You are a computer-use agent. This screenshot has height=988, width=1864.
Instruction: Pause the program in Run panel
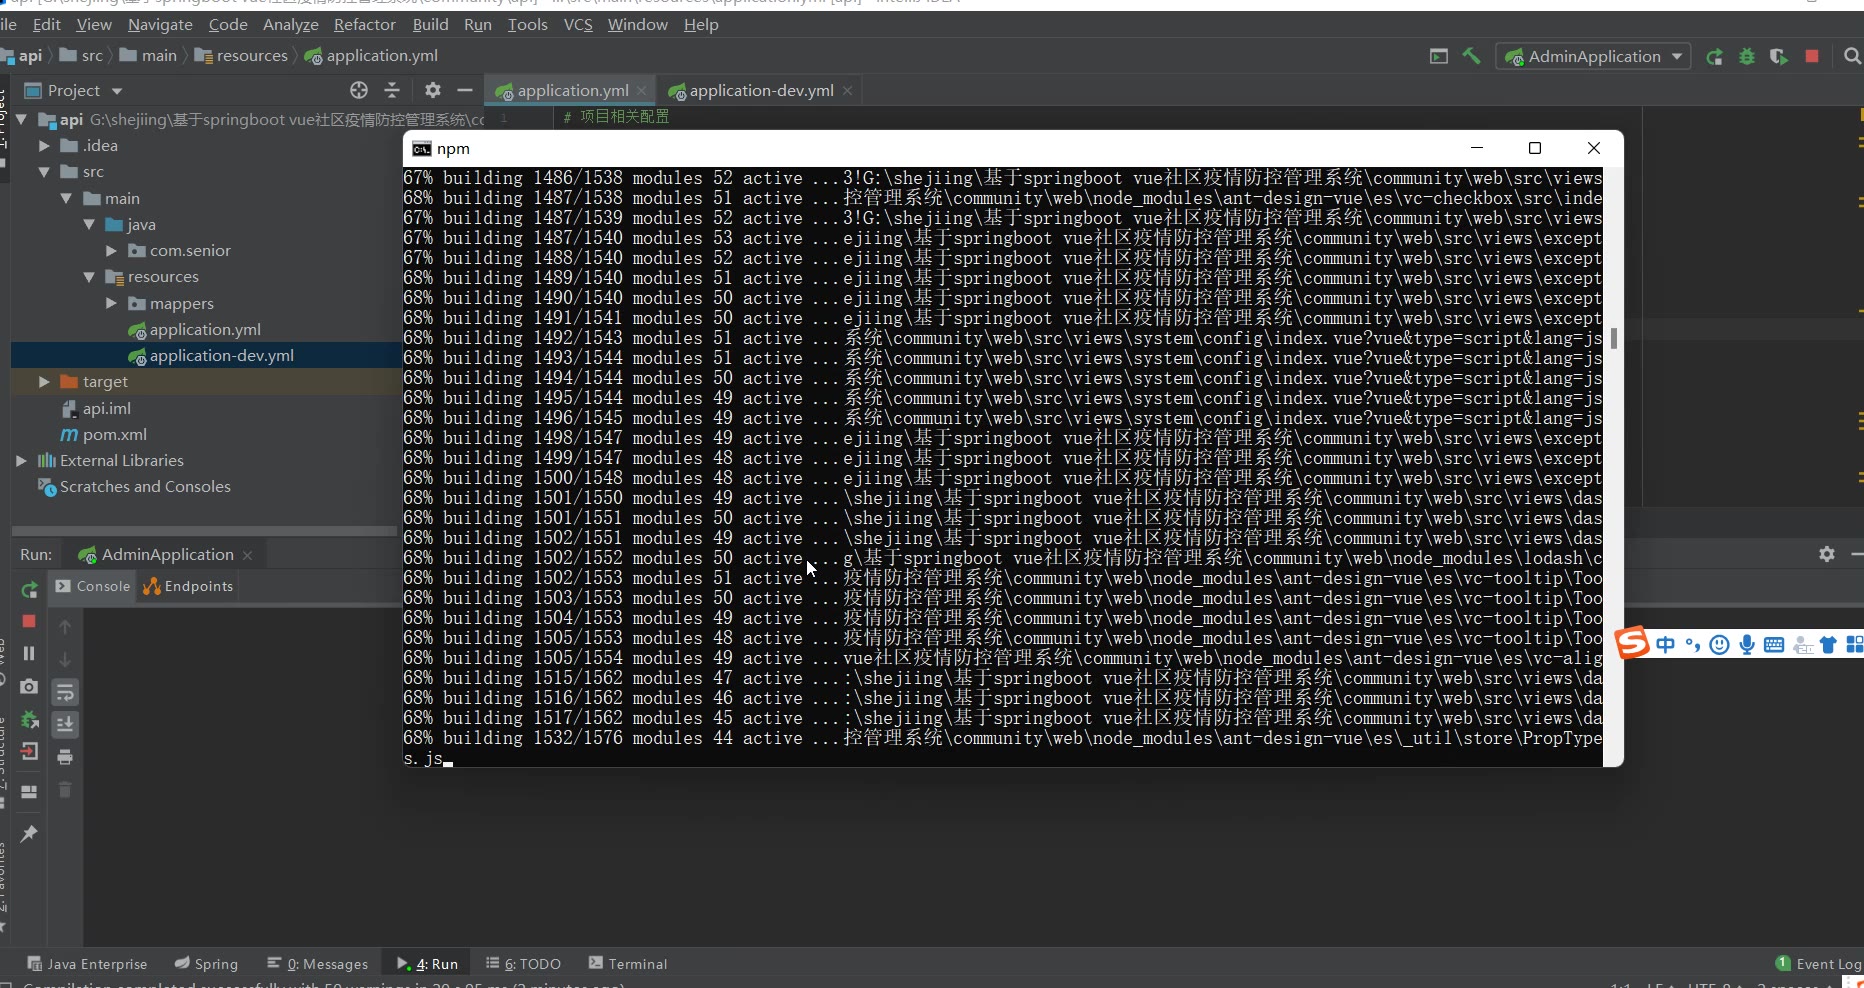click(29, 653)
